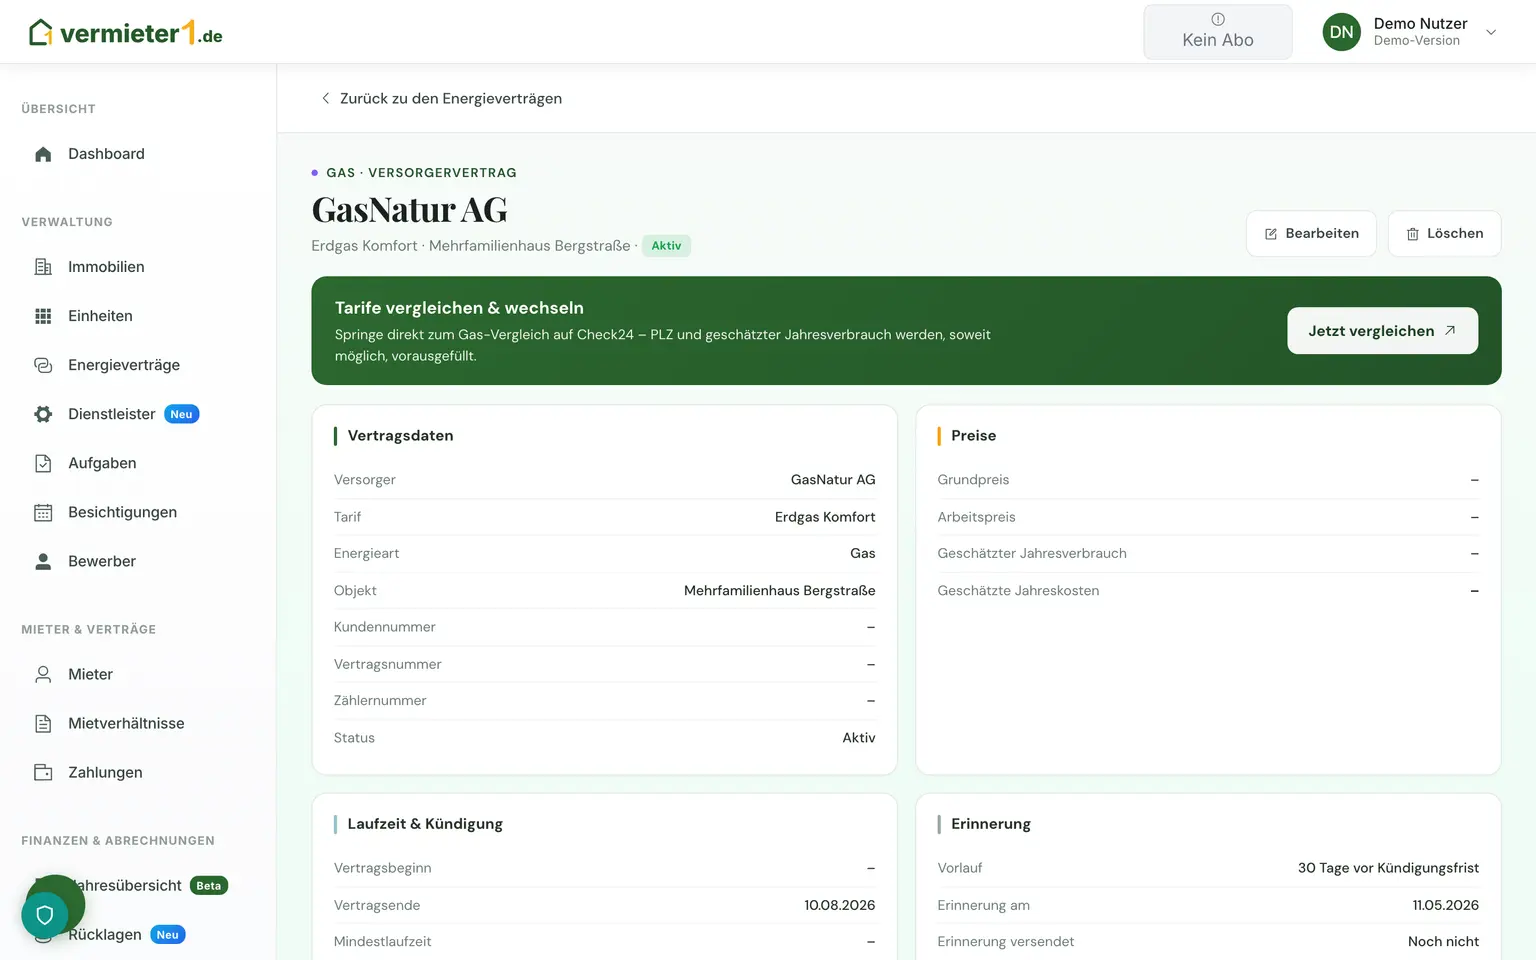
Task: Click Erinnerung versendet value Noch nicht
Action: (x=1443, y=942)
